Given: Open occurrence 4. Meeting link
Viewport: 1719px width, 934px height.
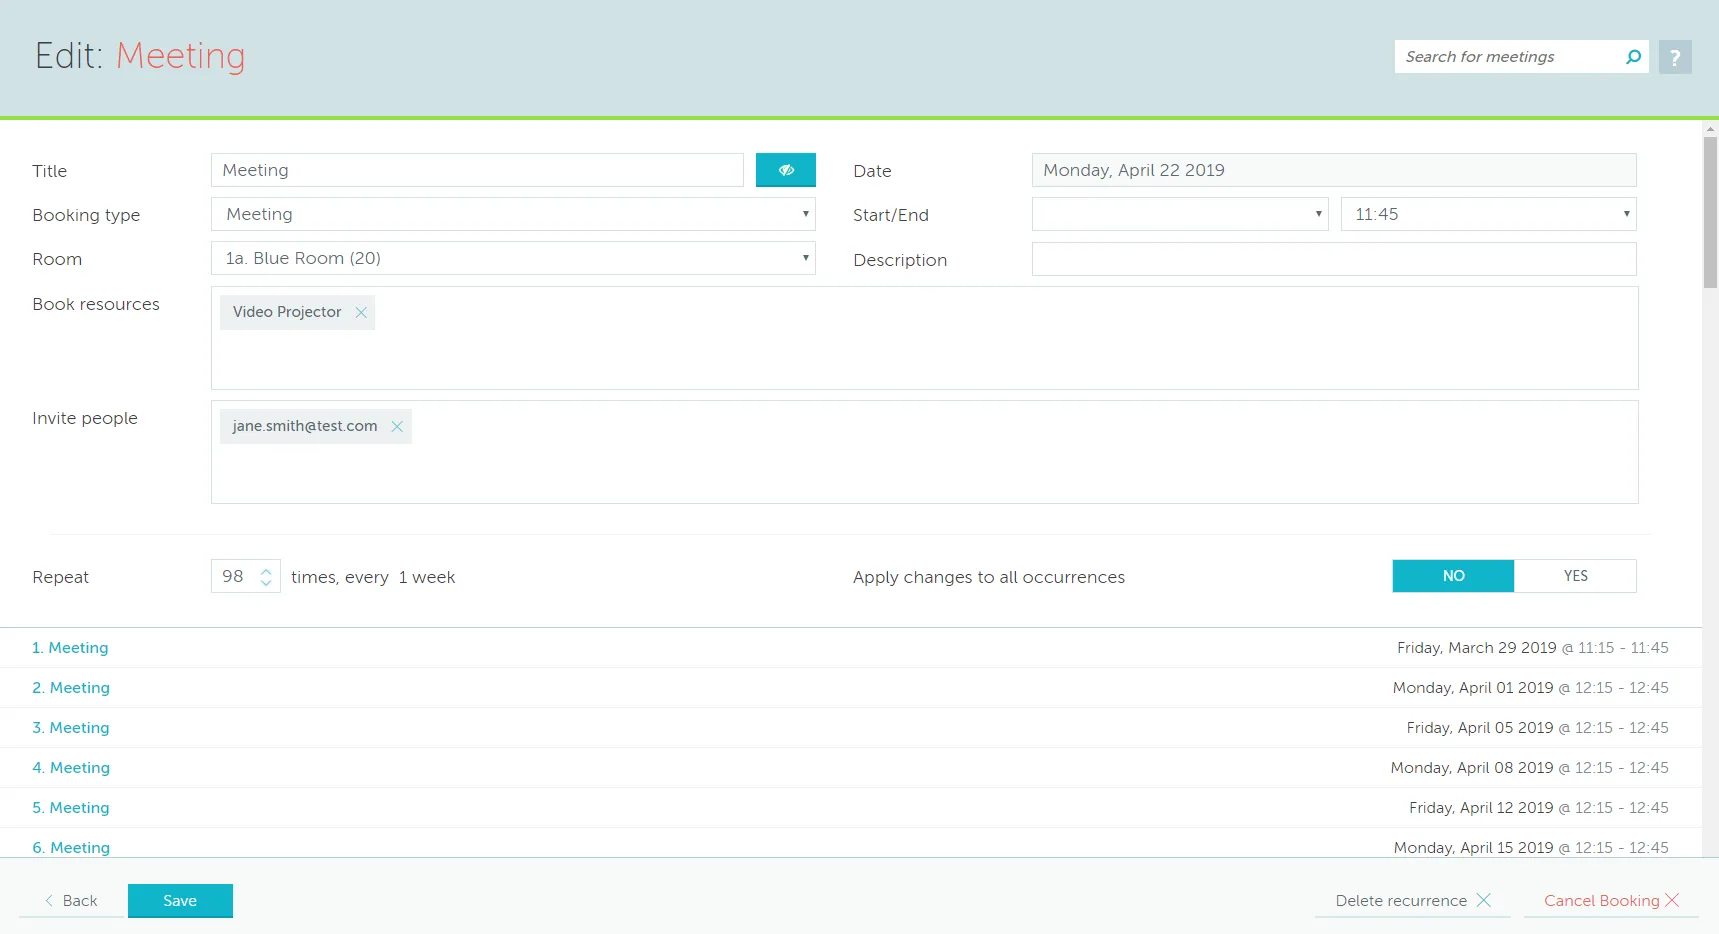Looking at the screenshot, I should coord(71,768).
